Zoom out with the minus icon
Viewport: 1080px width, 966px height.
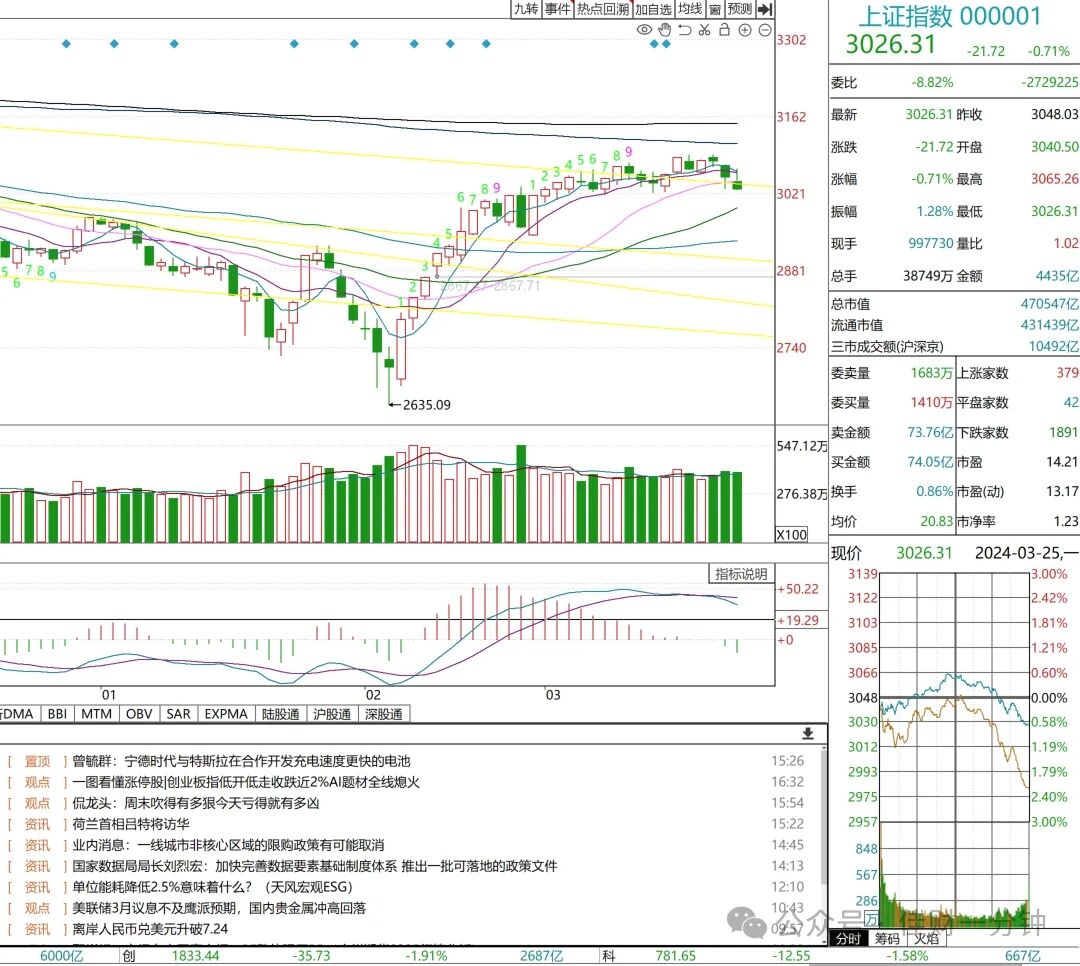(x=765, y=30)
